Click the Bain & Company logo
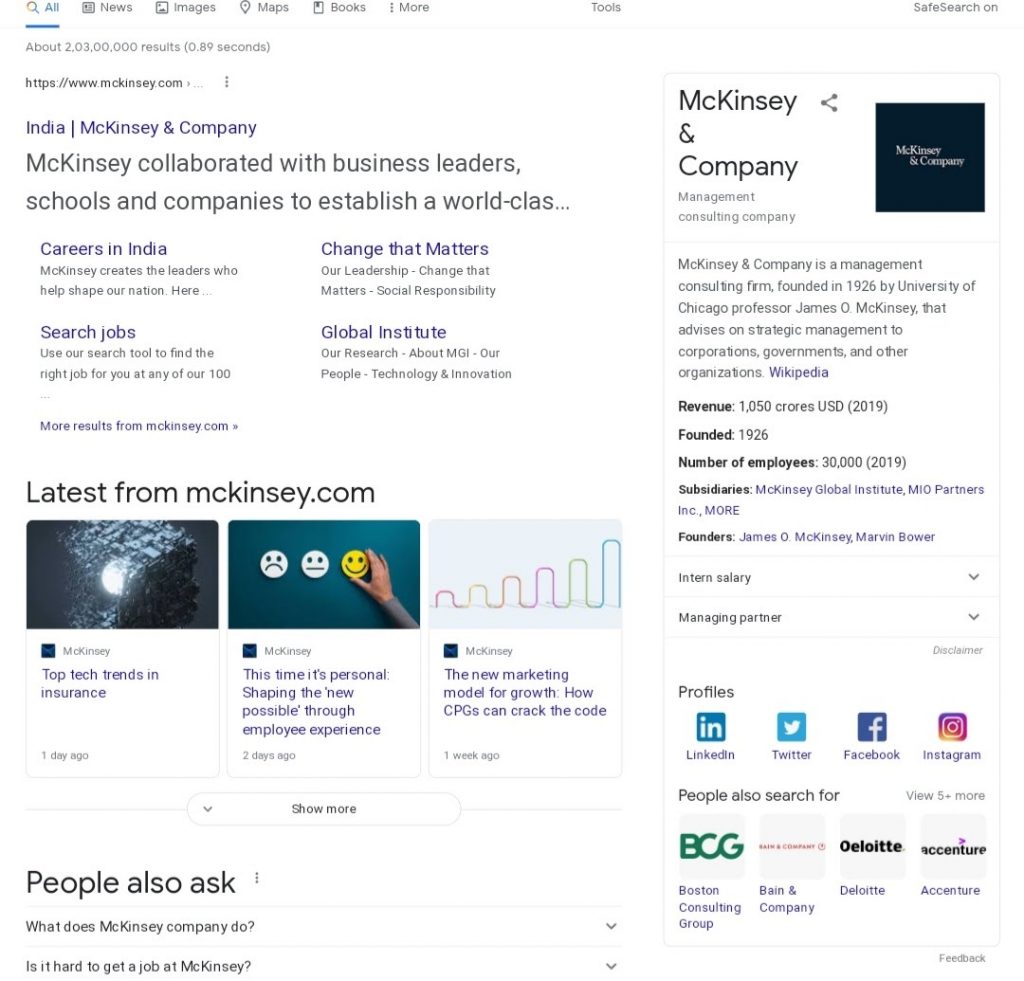The width and height of the screenshot is (1024, 981). click(x=792, y=846)
